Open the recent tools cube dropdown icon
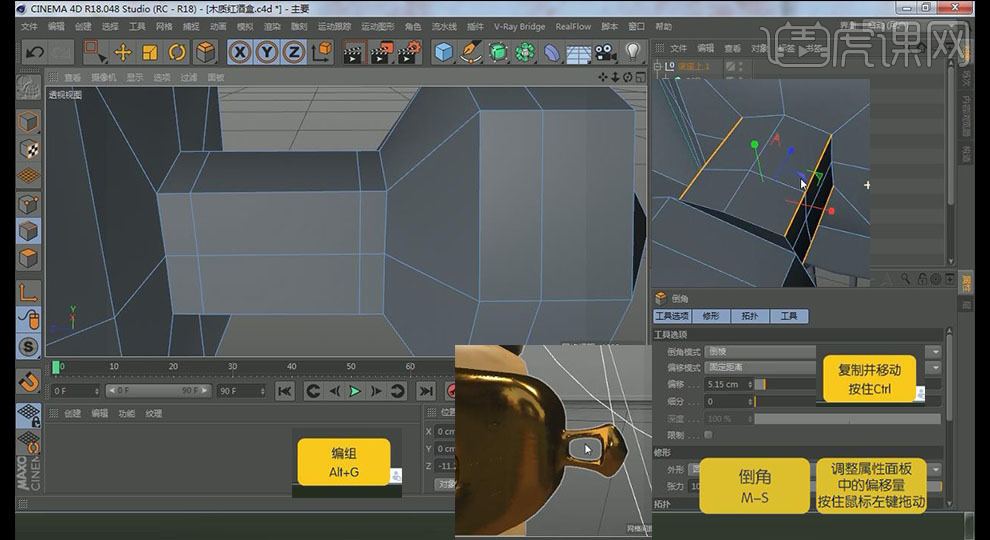990x540 pixels. point(205,52)
